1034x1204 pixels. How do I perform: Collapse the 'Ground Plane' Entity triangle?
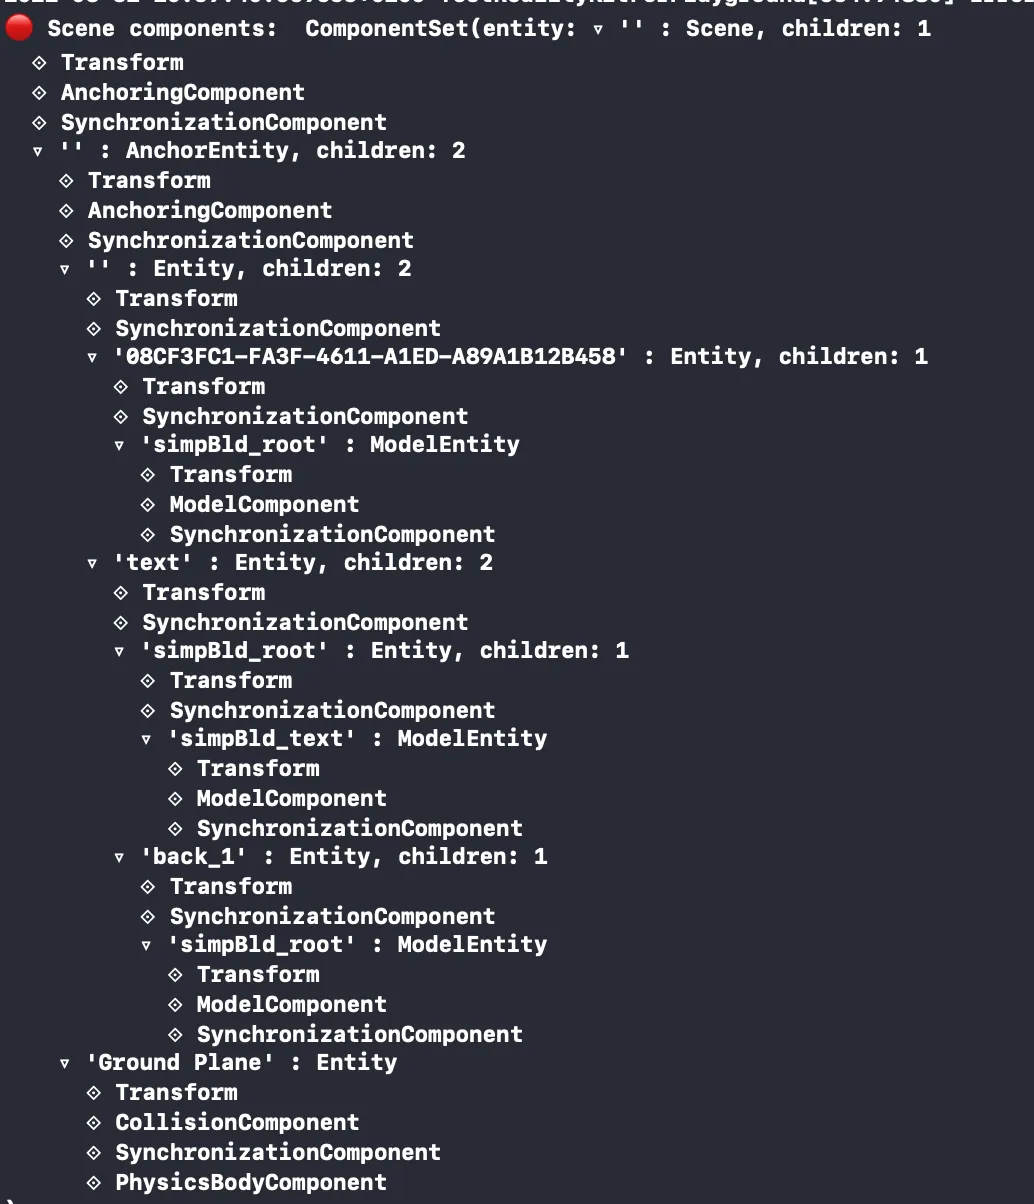65,1064
